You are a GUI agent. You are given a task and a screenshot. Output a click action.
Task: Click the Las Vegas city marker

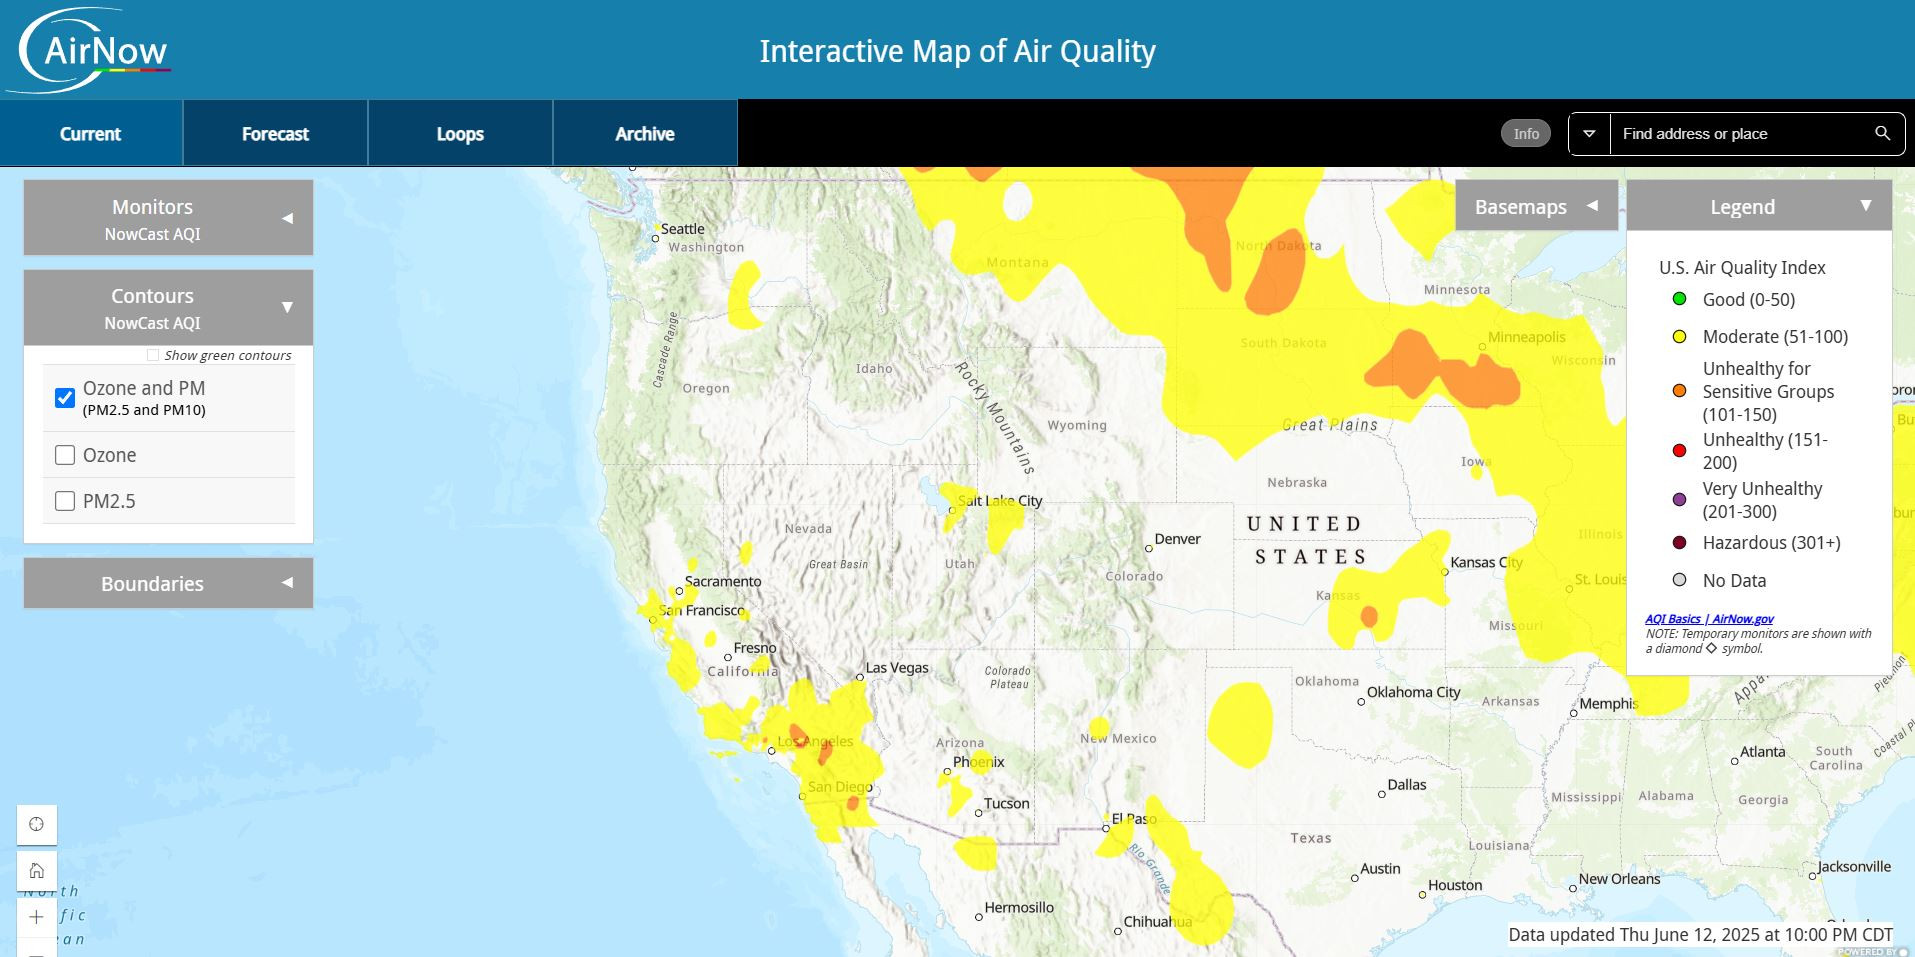[860, 677]
